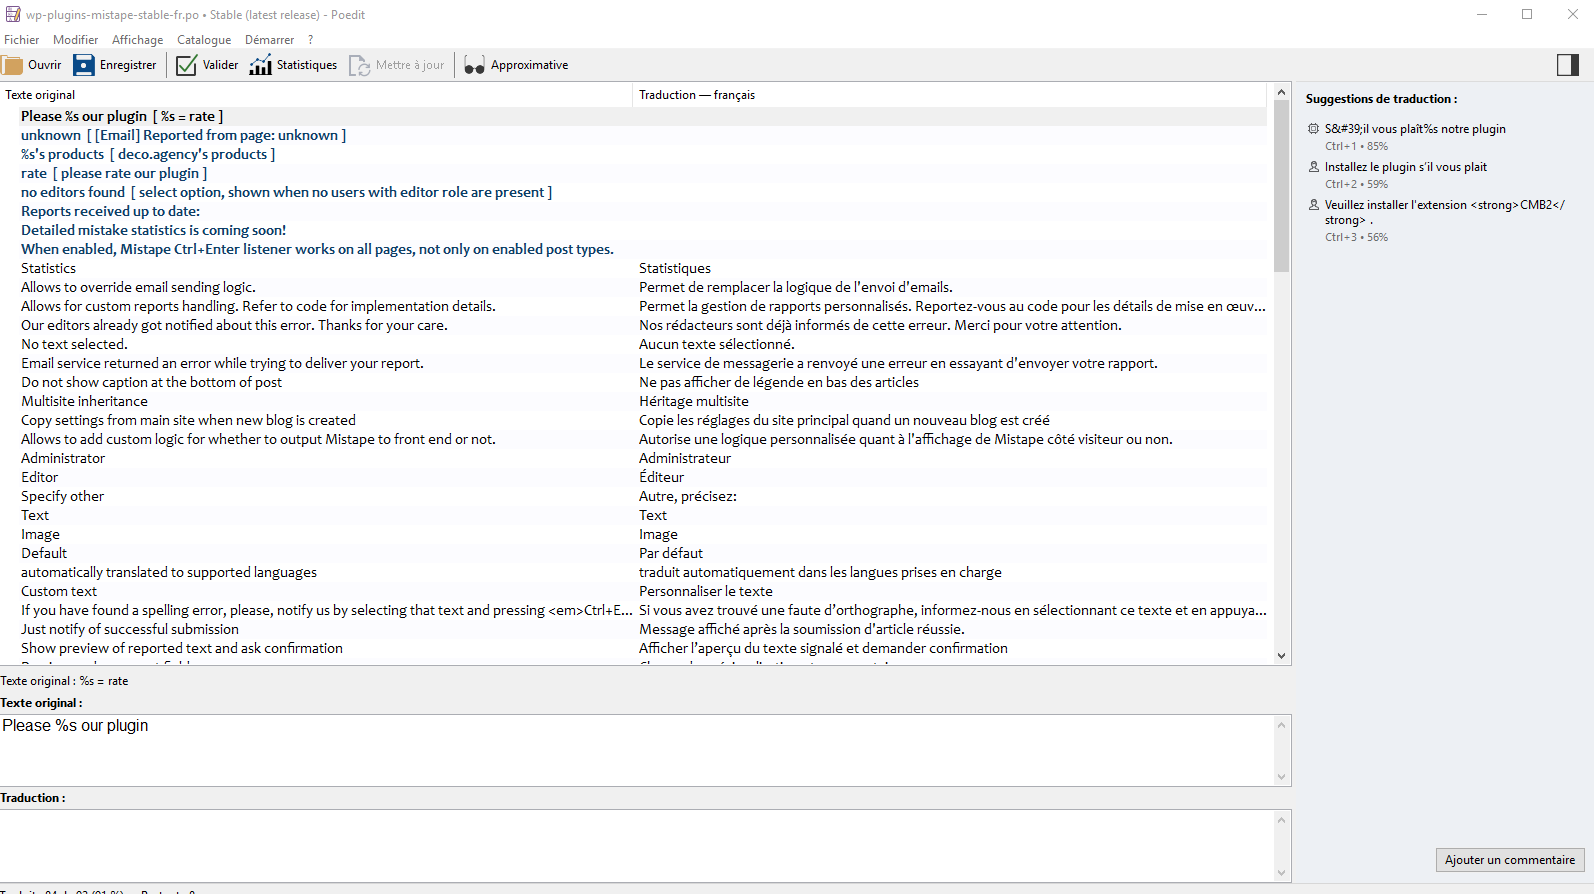Click translation 'Aucun texte sélectionné.'

(717, 344)
